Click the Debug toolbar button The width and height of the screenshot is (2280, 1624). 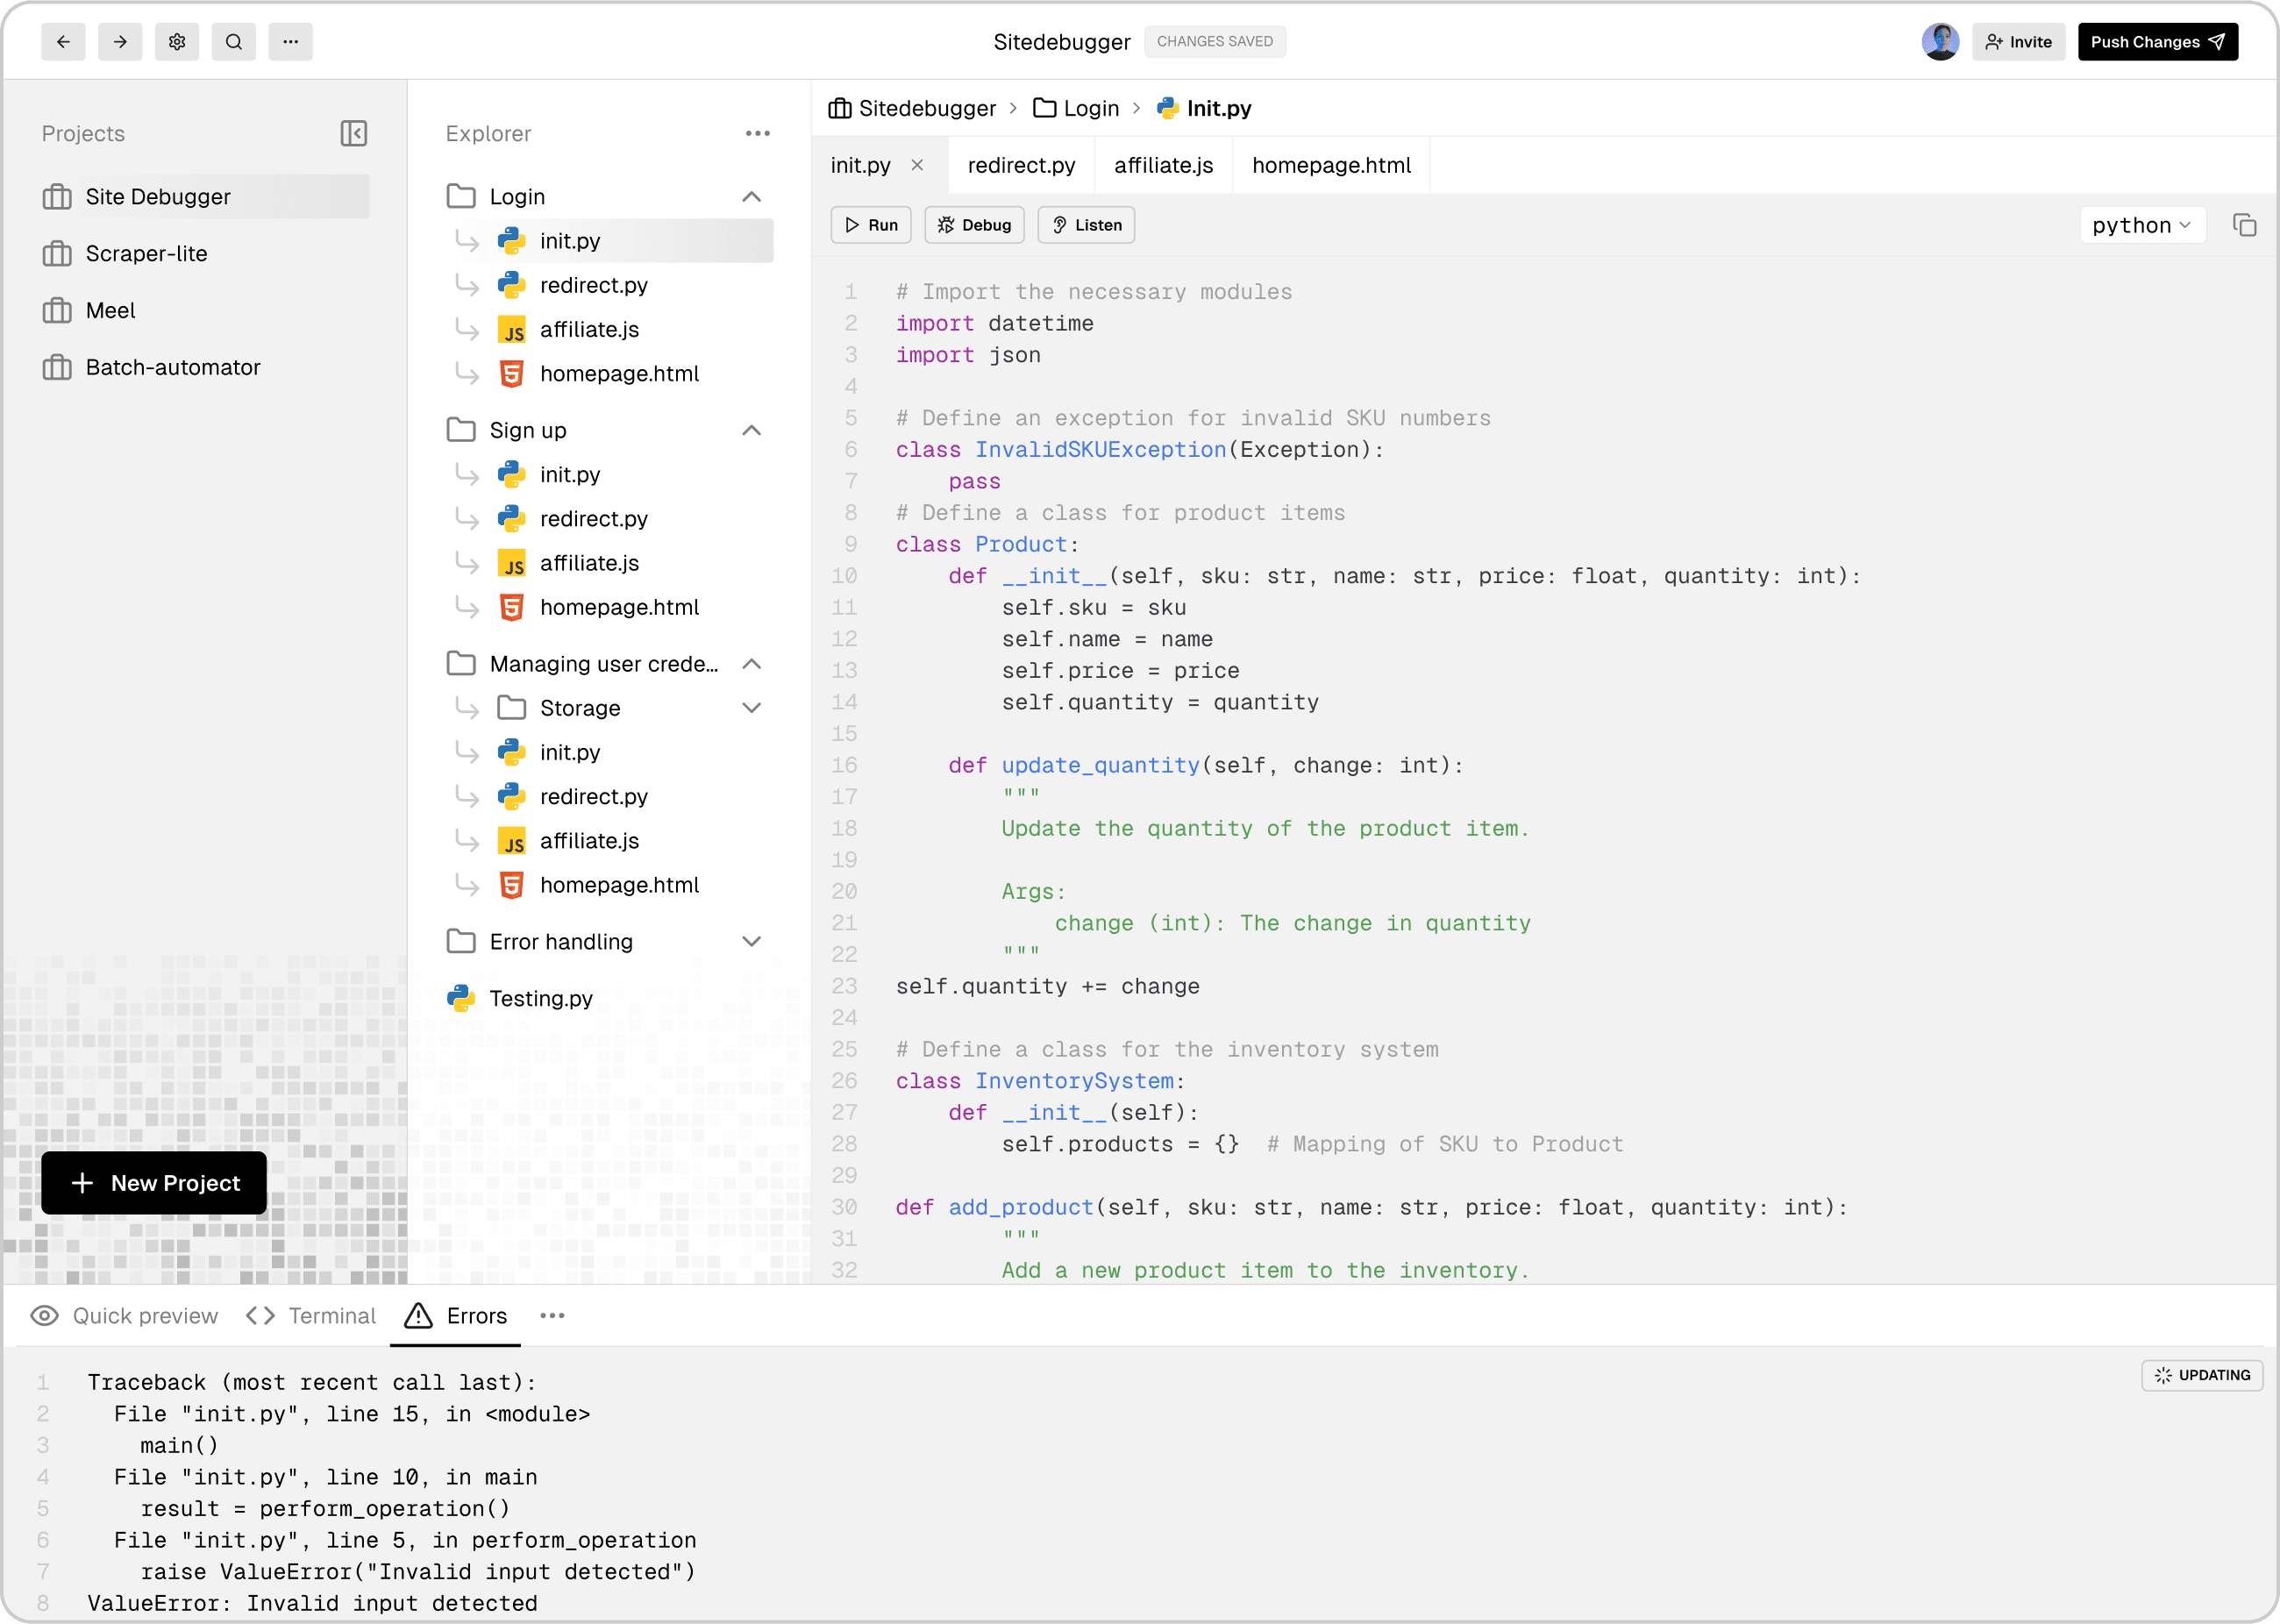pyautogui.click(x=974, y=225)
